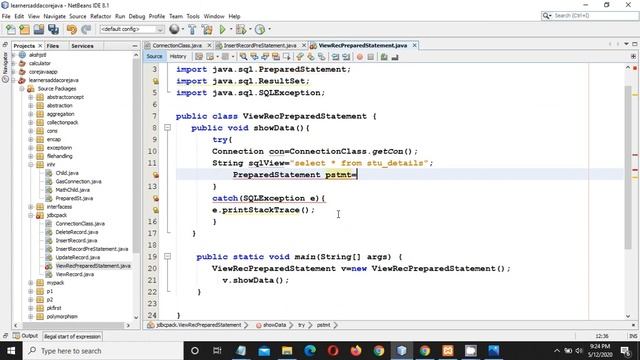Click the Clean and Build icon
The height and width of the screenshot is (360, 640).
coord(207,29)
